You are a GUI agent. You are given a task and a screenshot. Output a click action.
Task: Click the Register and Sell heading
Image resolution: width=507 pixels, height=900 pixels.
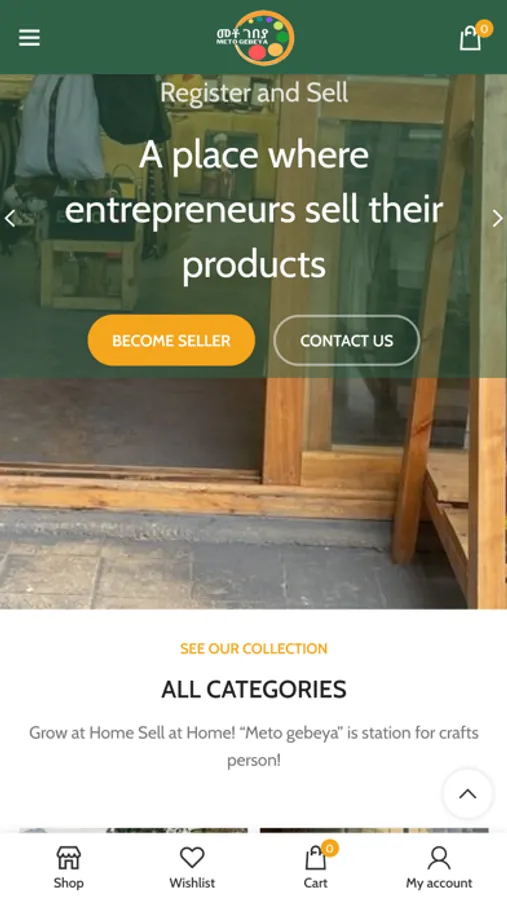coord(254,93)
